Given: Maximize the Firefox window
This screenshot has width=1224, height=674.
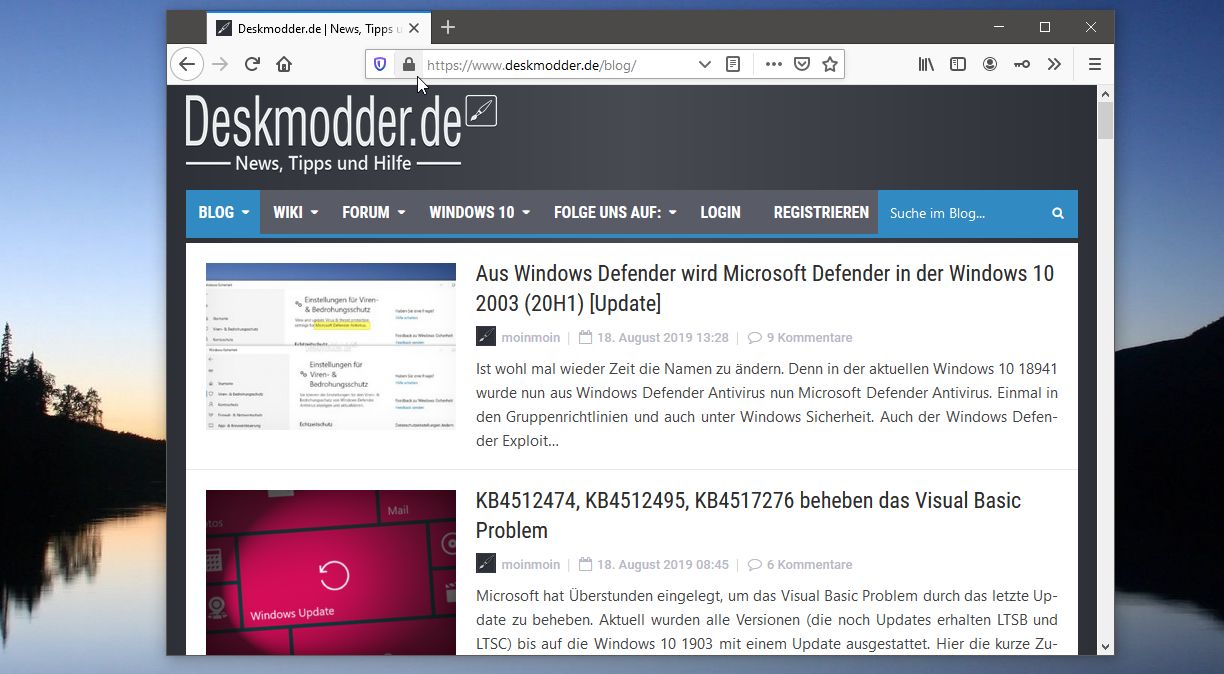Looking at the screenshot, I should pos(1045,27).
